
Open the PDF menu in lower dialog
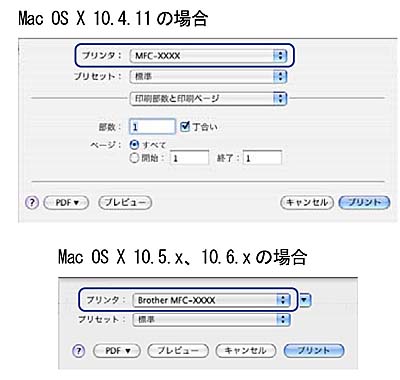[117, 351]
